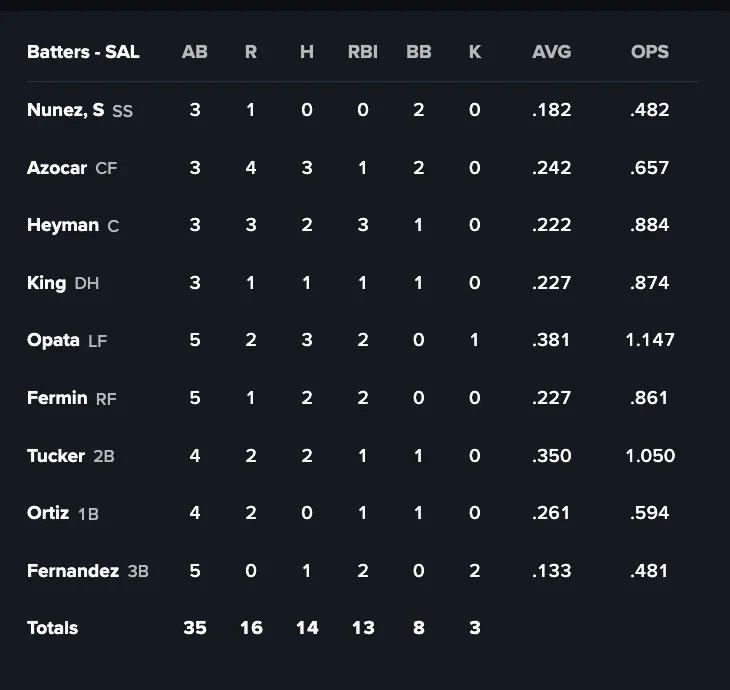The height and width of the screenshot is (690, 730).
Task: Click Opata's .381 batting average
Action: pos(551,340)
